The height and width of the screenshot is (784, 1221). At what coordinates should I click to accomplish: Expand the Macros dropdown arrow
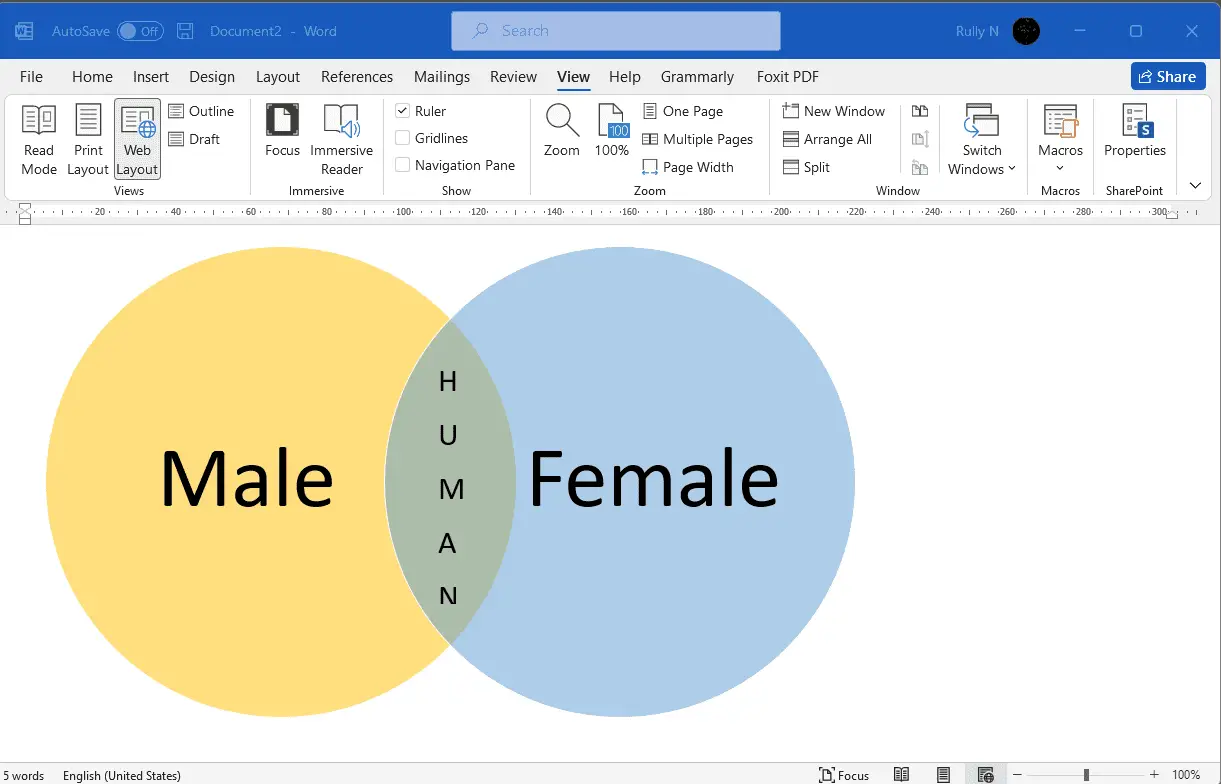point(1059,165)
